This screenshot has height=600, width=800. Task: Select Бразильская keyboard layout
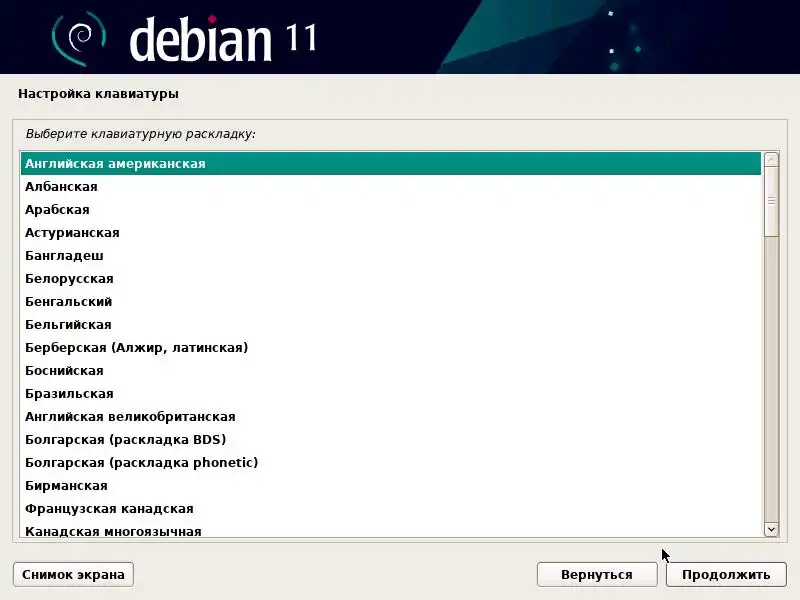[x=391, y=393]
